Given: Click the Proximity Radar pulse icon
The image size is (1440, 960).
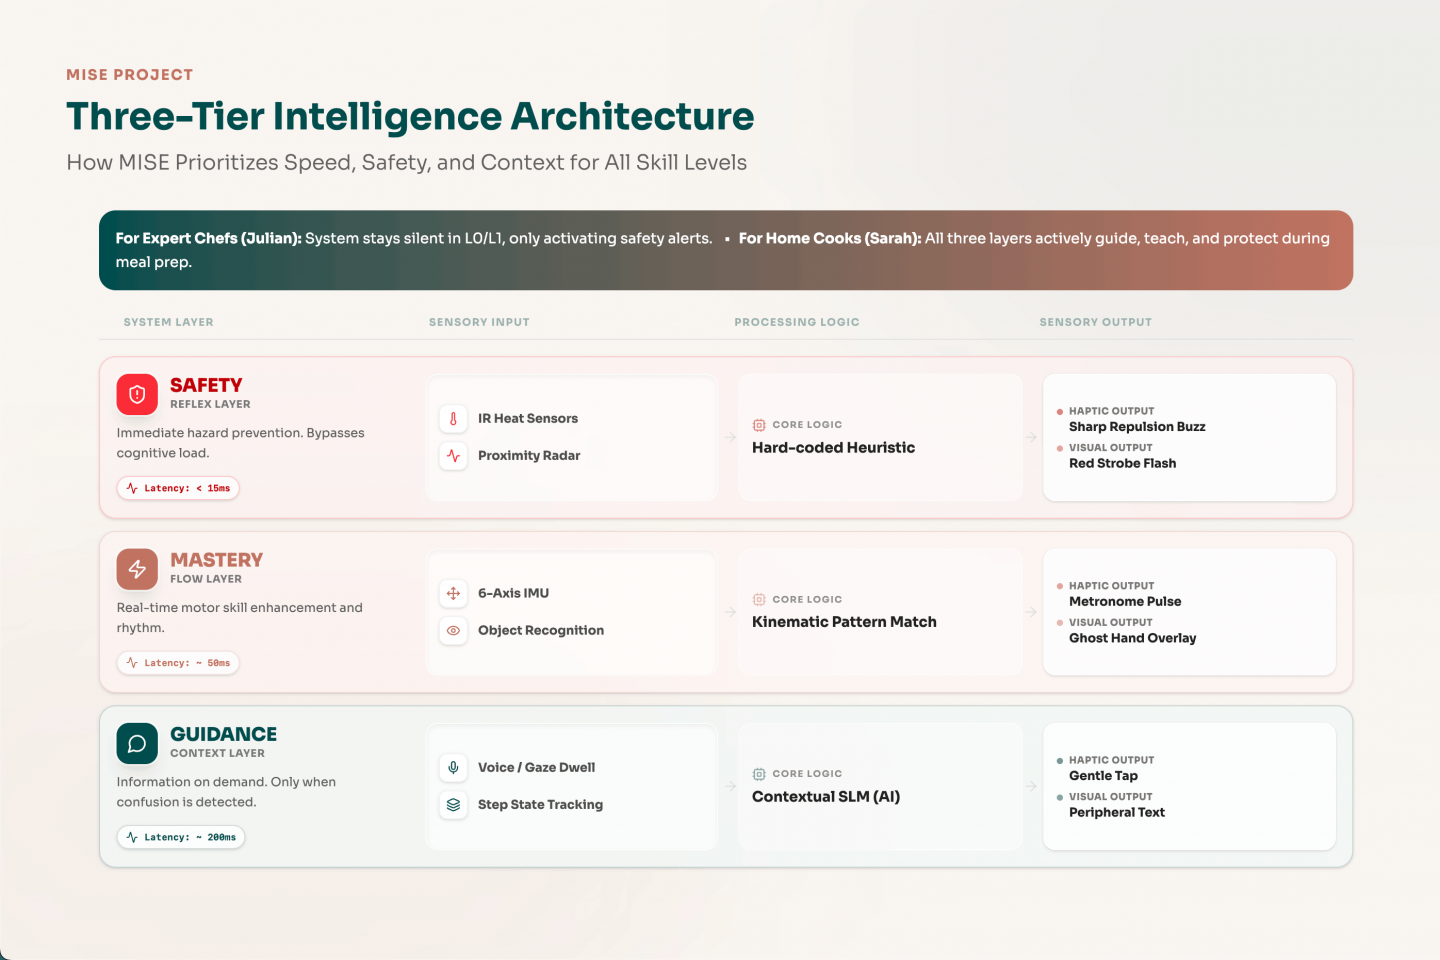Looking at the screenshot, I should 453,456.
